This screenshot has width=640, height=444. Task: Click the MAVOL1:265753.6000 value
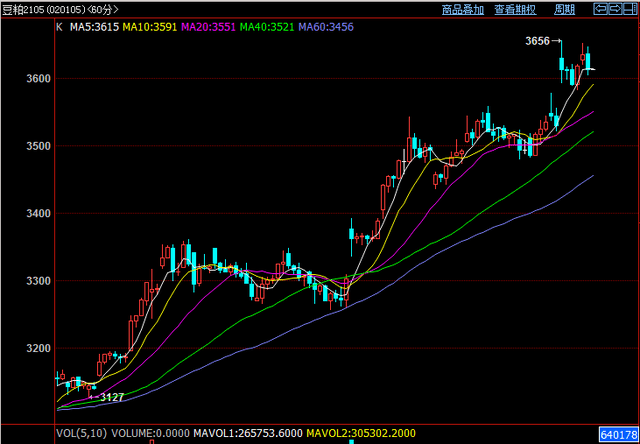248,433
